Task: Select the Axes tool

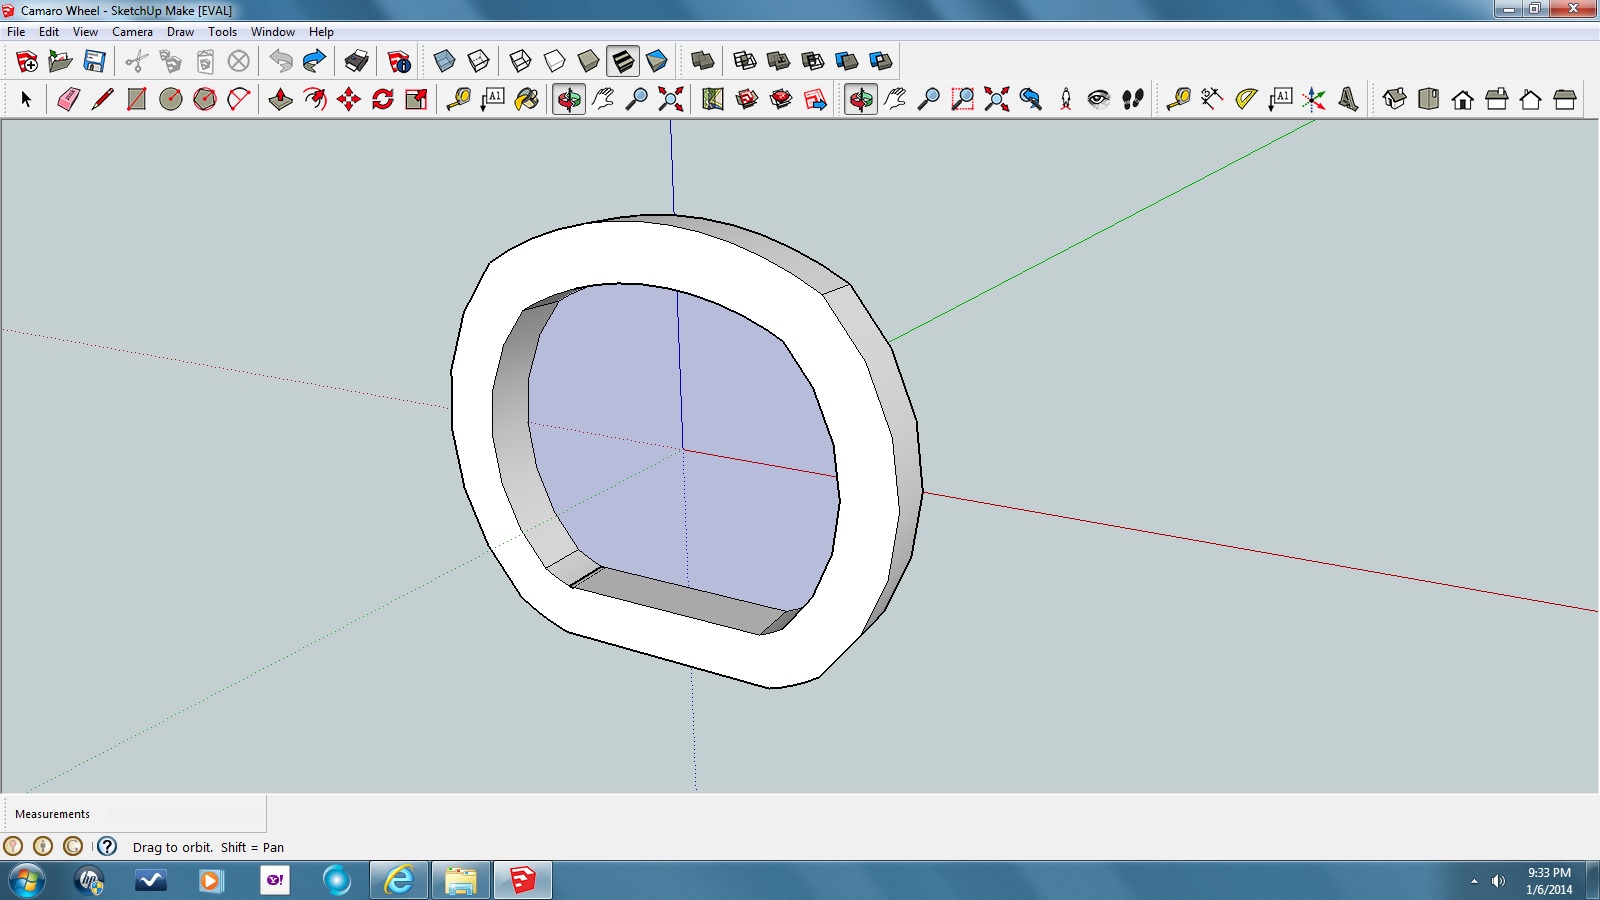Action: coord(1314,99)
